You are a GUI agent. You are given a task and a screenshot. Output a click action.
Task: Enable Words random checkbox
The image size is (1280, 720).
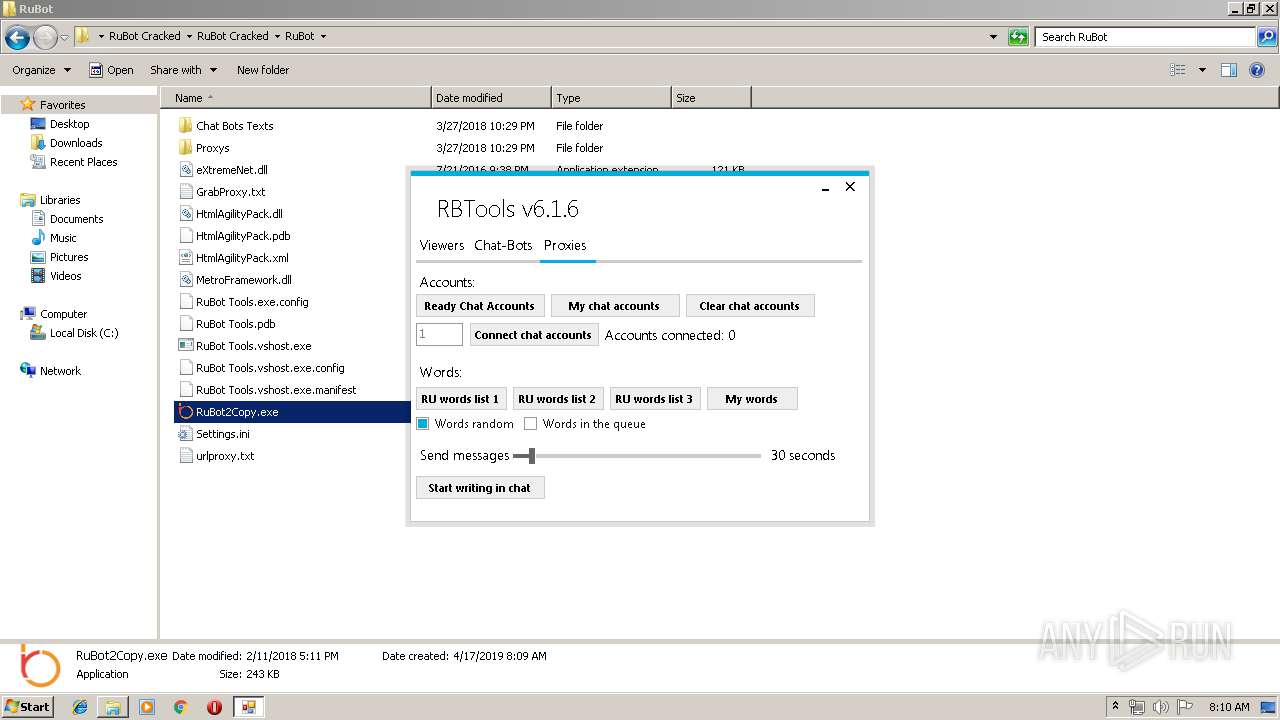coord(423,424)
